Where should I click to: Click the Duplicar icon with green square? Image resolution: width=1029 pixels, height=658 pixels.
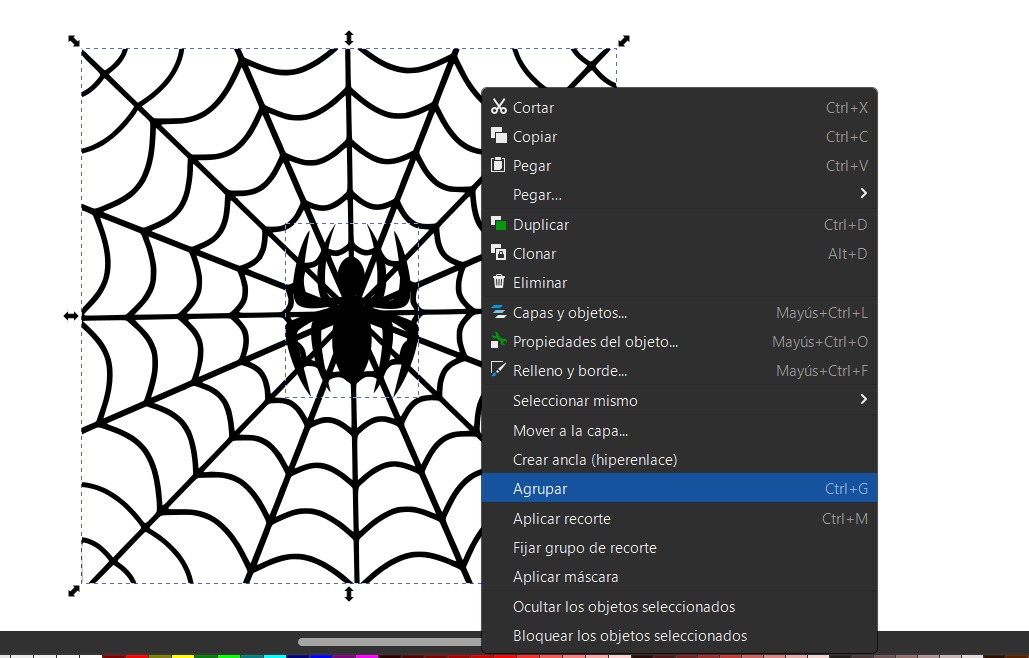(499, 223)
